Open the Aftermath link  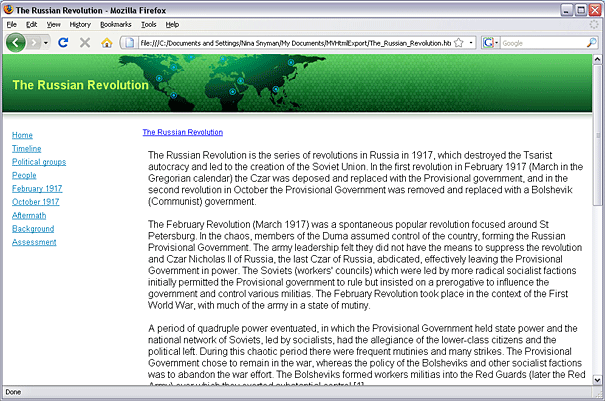[x=29, y=215]
